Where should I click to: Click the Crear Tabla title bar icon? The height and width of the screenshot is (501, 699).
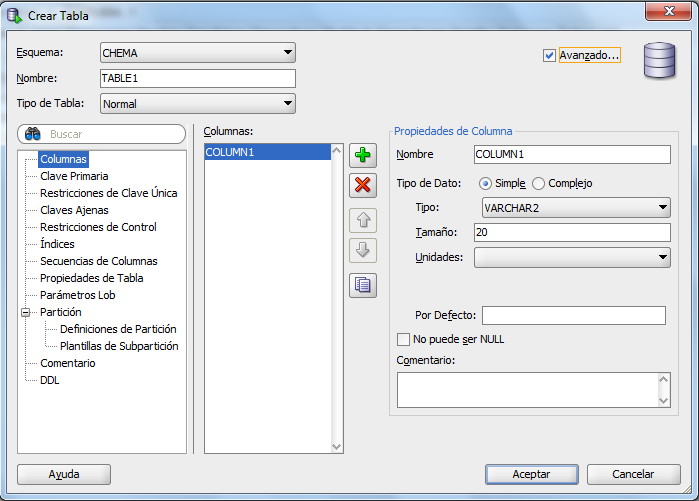pos(14,16)
